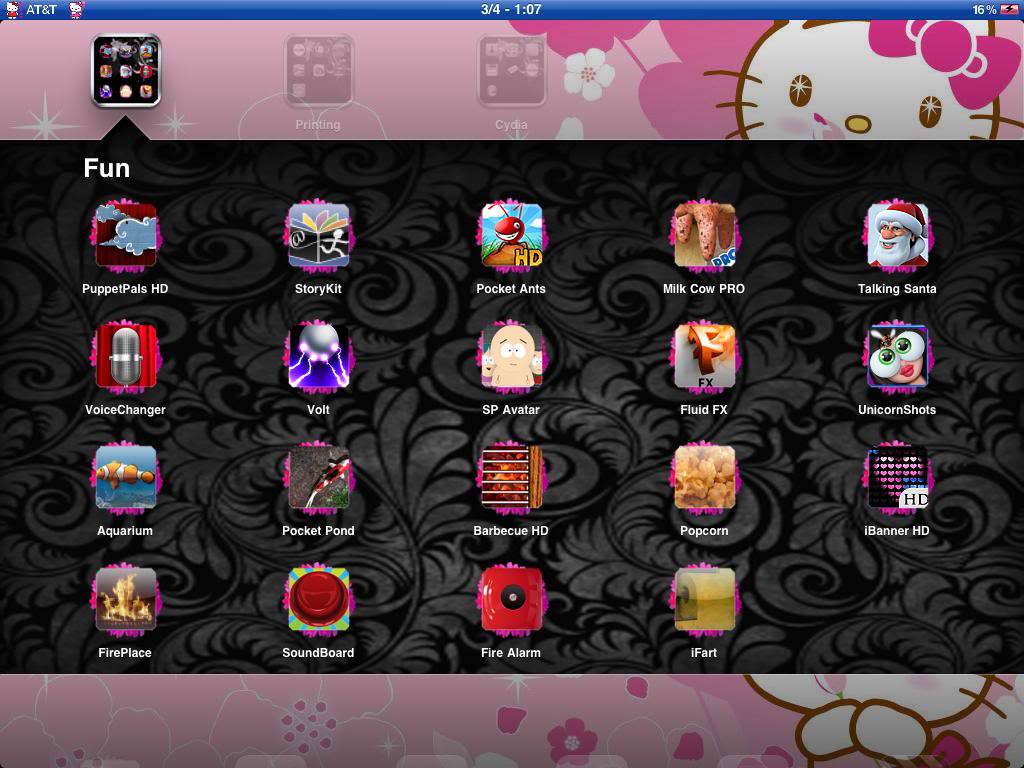This screenshot has height=768, width=1024.
Task: Tap the battery indicator in status bar
Action: [x=1009, y=9]
